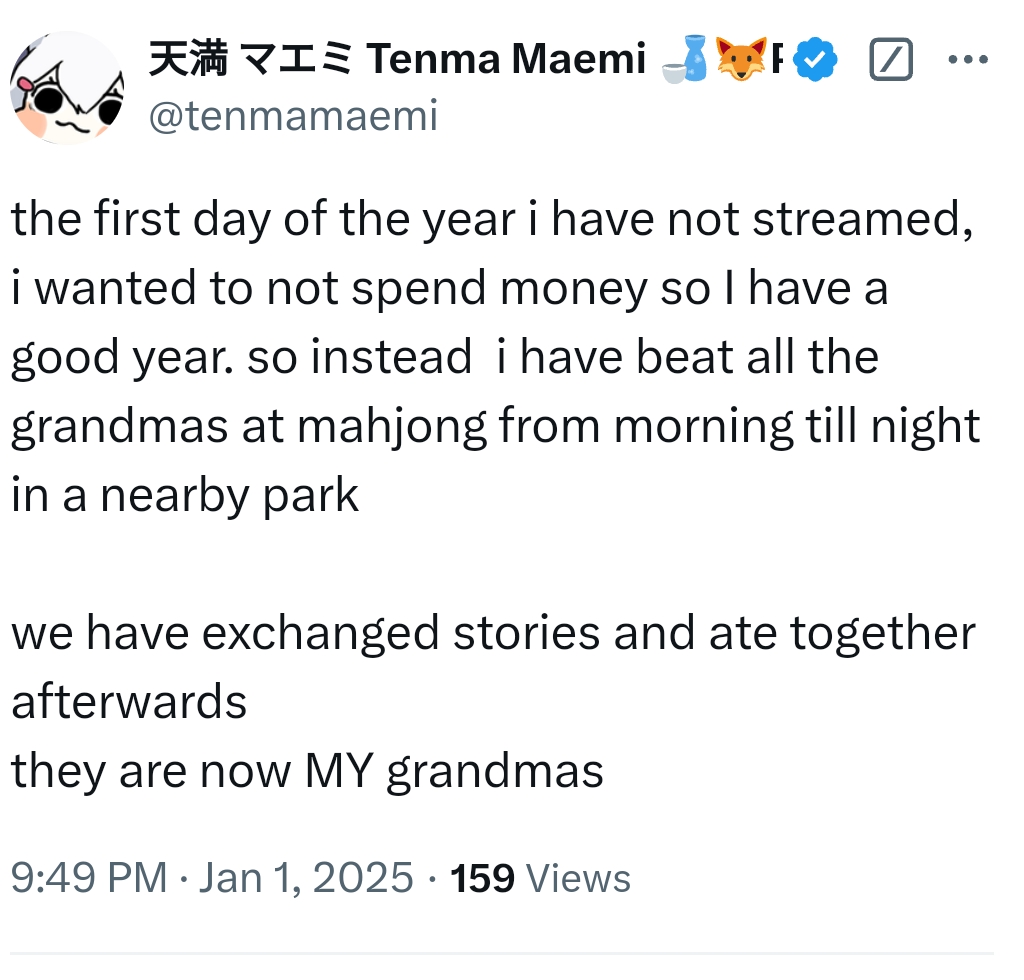1024x980 pixels.
Task: Click the word "afterwards"
Action: click(x=129, y=702)
